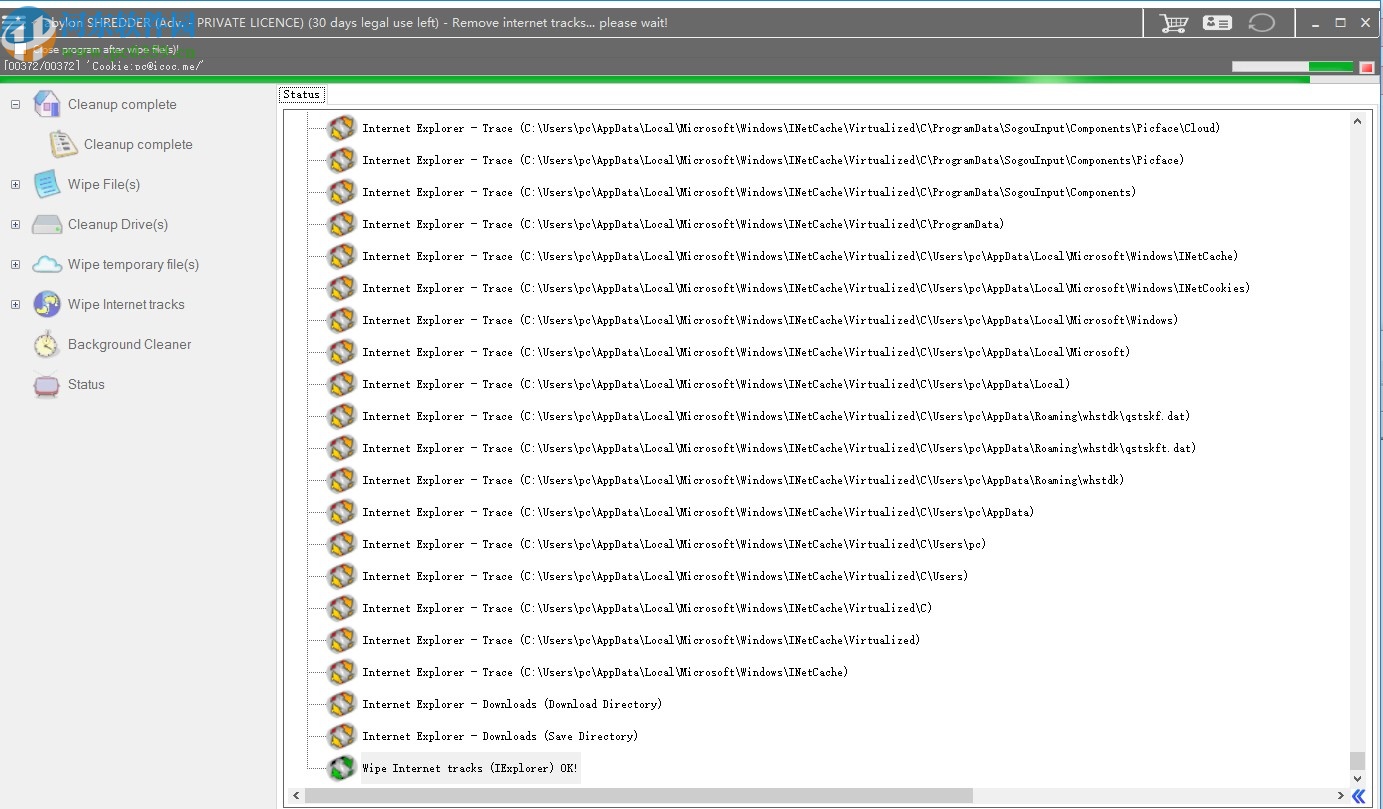The image size is (1383, 809).
Task: Click the Cleanup Drive(s) disk icon
Action: 47,224
